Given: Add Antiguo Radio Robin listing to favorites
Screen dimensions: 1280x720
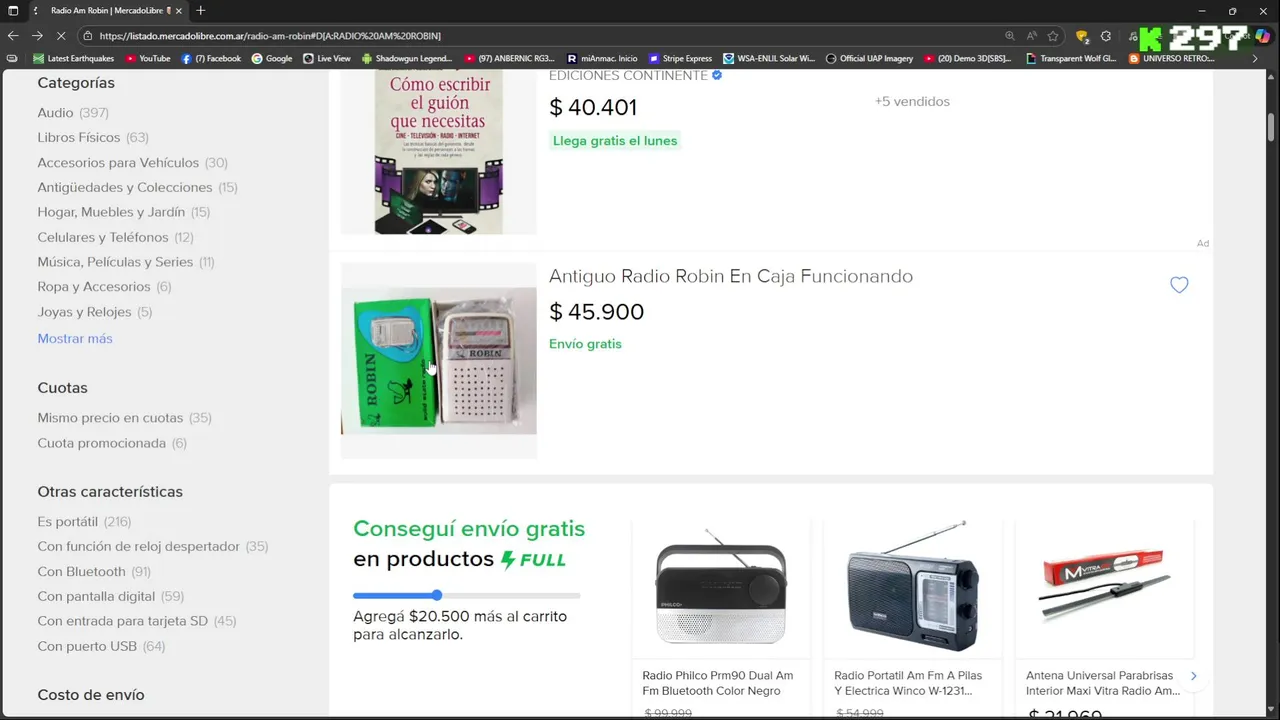Looking at the screenshot, I should (x=1179, y=285).
